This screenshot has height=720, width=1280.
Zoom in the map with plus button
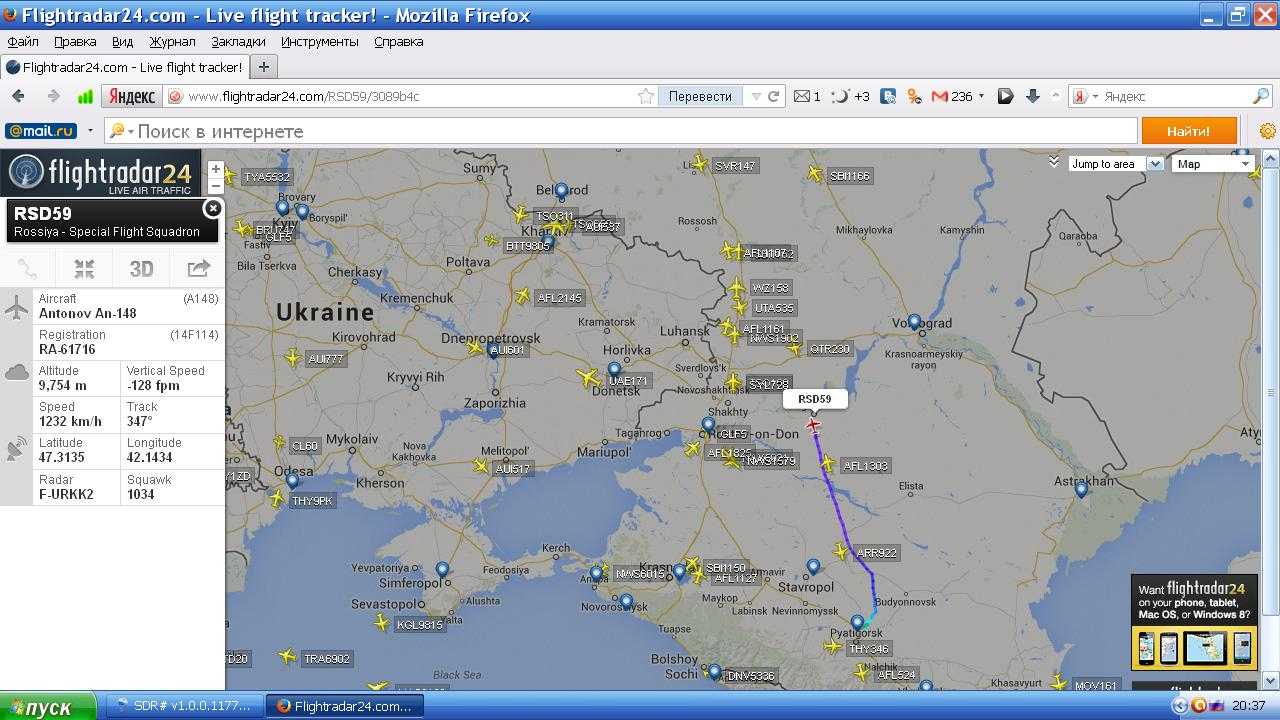coord(216,169)
